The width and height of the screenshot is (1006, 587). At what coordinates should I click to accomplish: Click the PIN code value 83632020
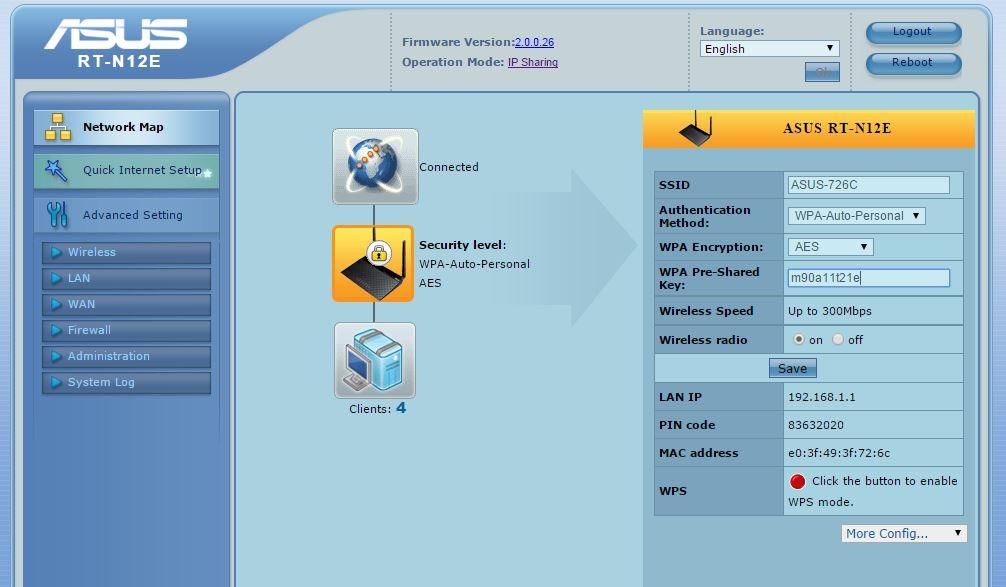coord(815,425)
